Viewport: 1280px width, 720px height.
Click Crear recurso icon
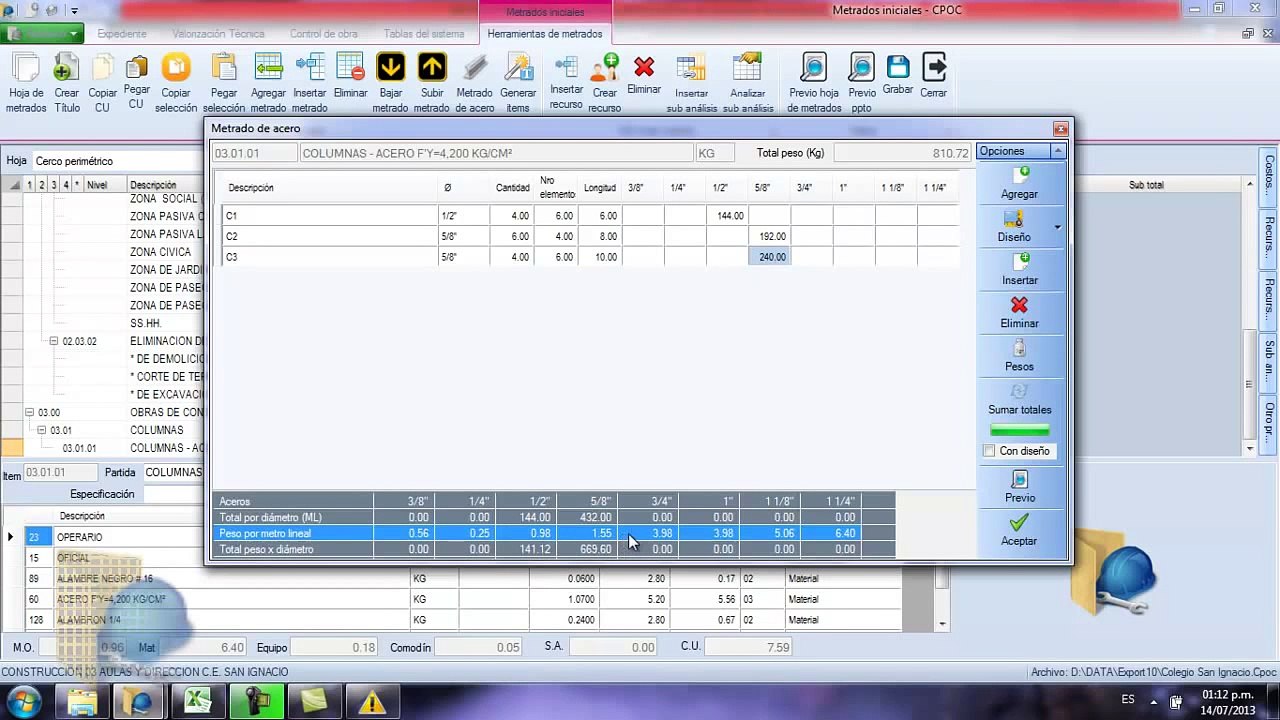(604, 69)
